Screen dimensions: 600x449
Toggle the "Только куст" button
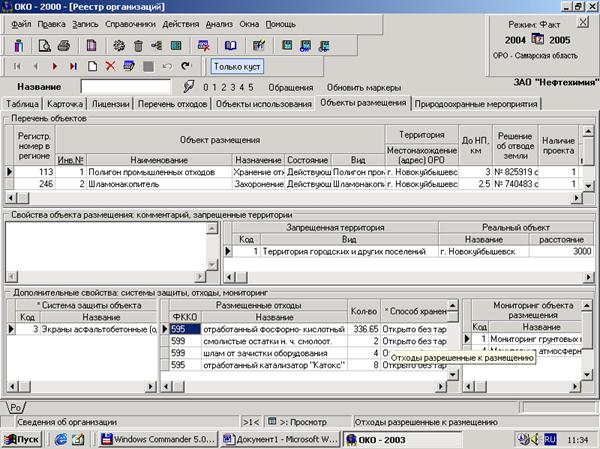[237, 67]
